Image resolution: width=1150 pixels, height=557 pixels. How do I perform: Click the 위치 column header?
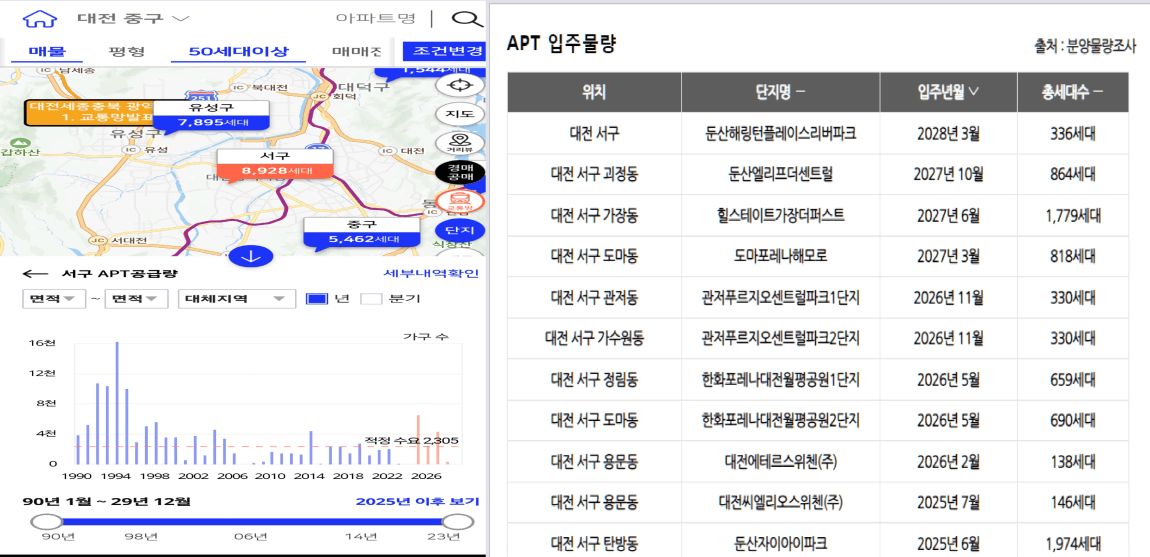594,92
